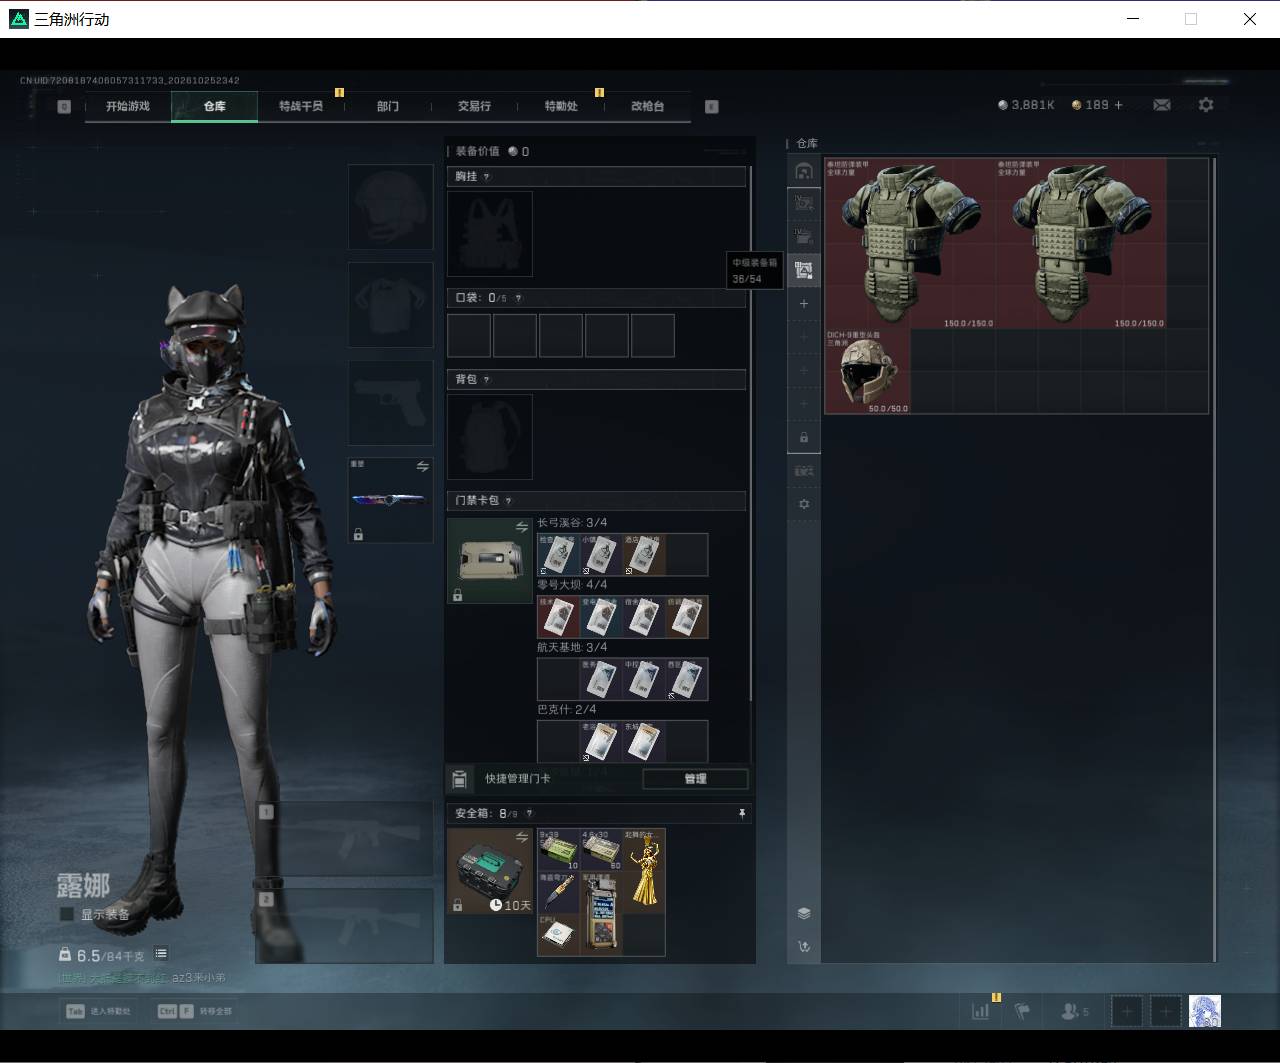The width and height of the screenshot is (1280, 1063).
Task: Click the CPU item in safe box
Action: (x=558, y=934)
